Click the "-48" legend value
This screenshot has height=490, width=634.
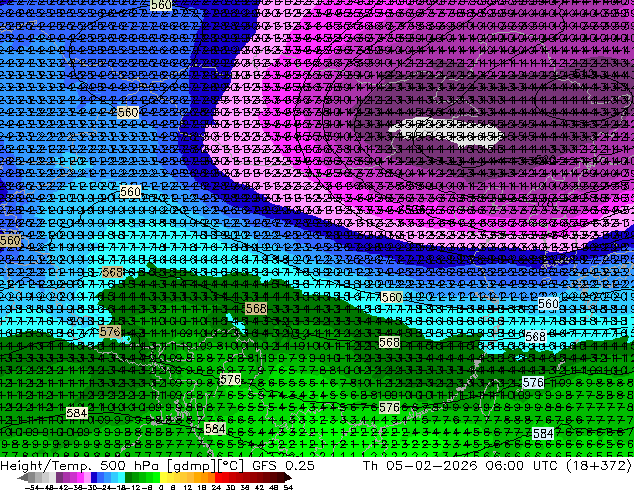(x=47, y=487)
